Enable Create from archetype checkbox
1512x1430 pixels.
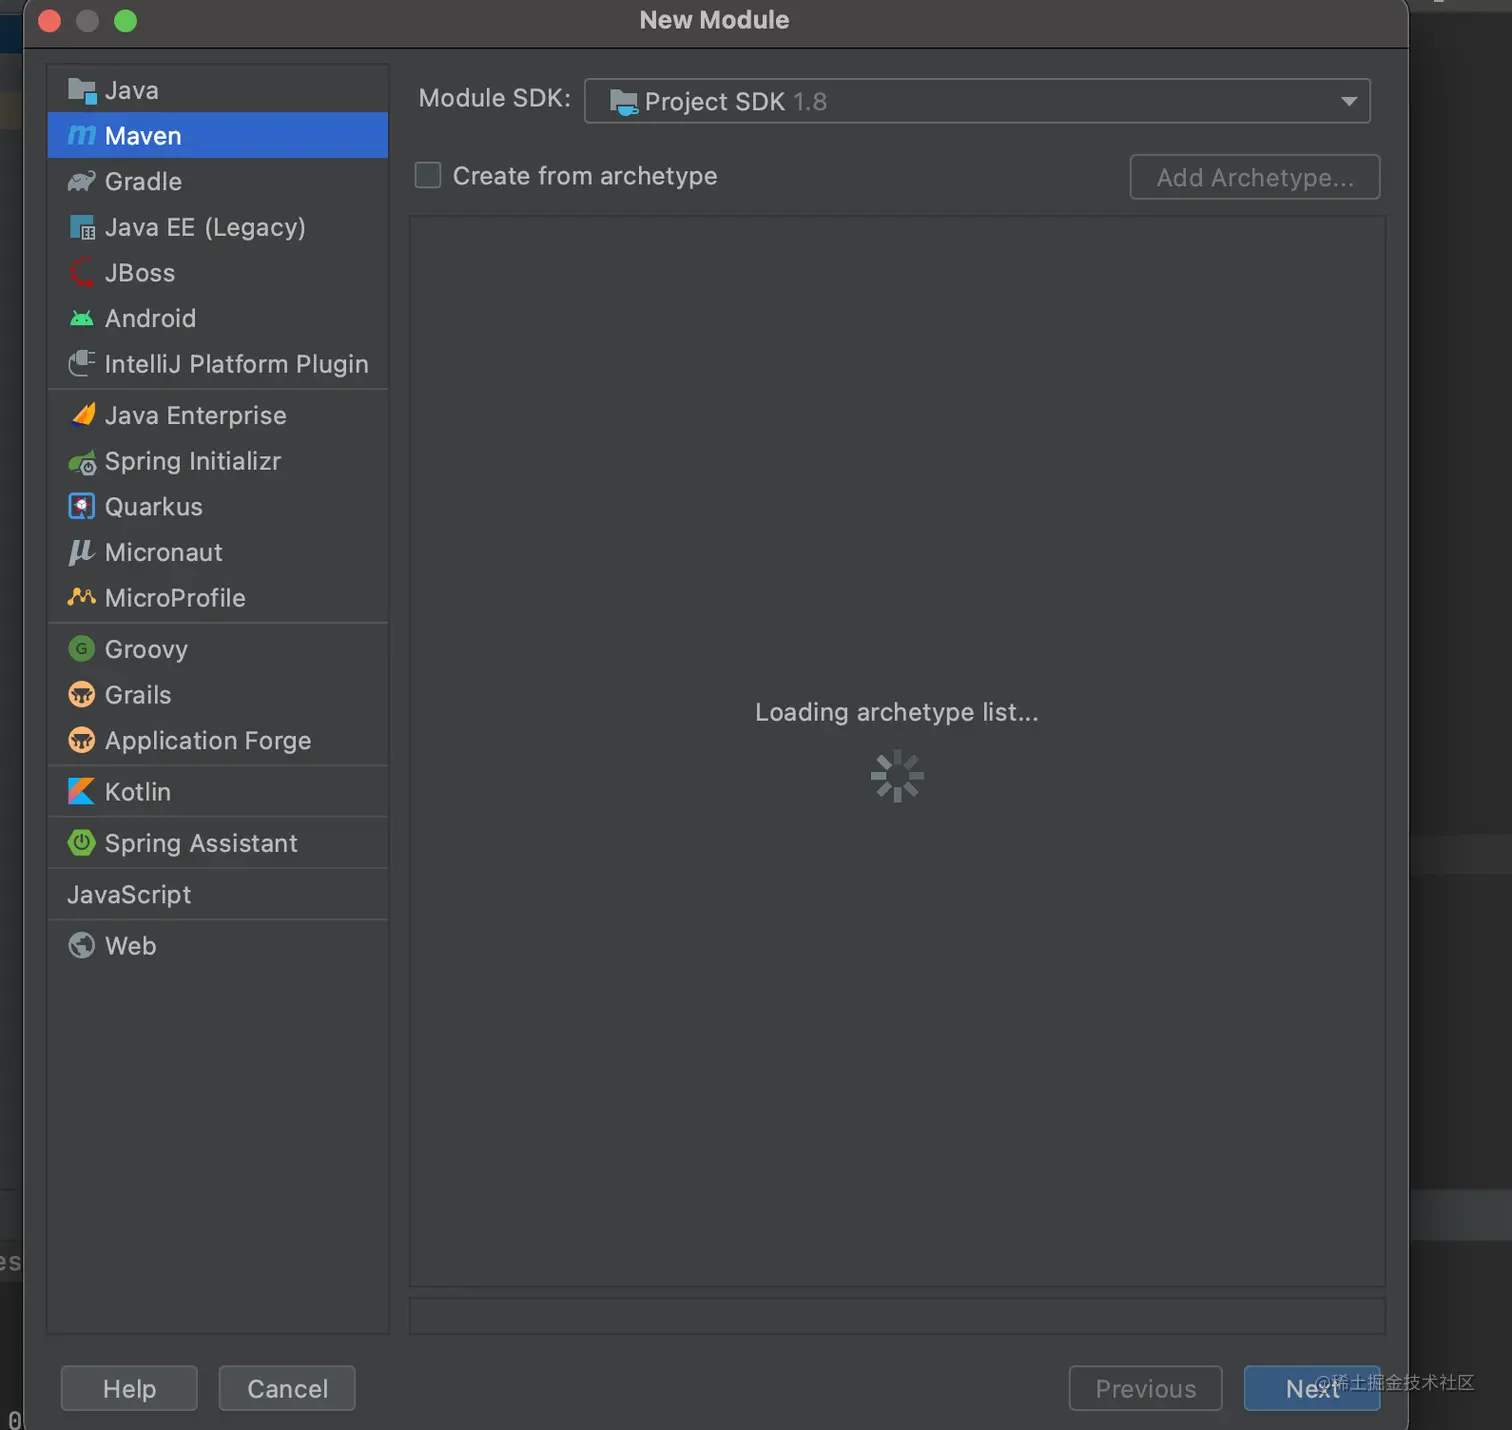[428, 175]
